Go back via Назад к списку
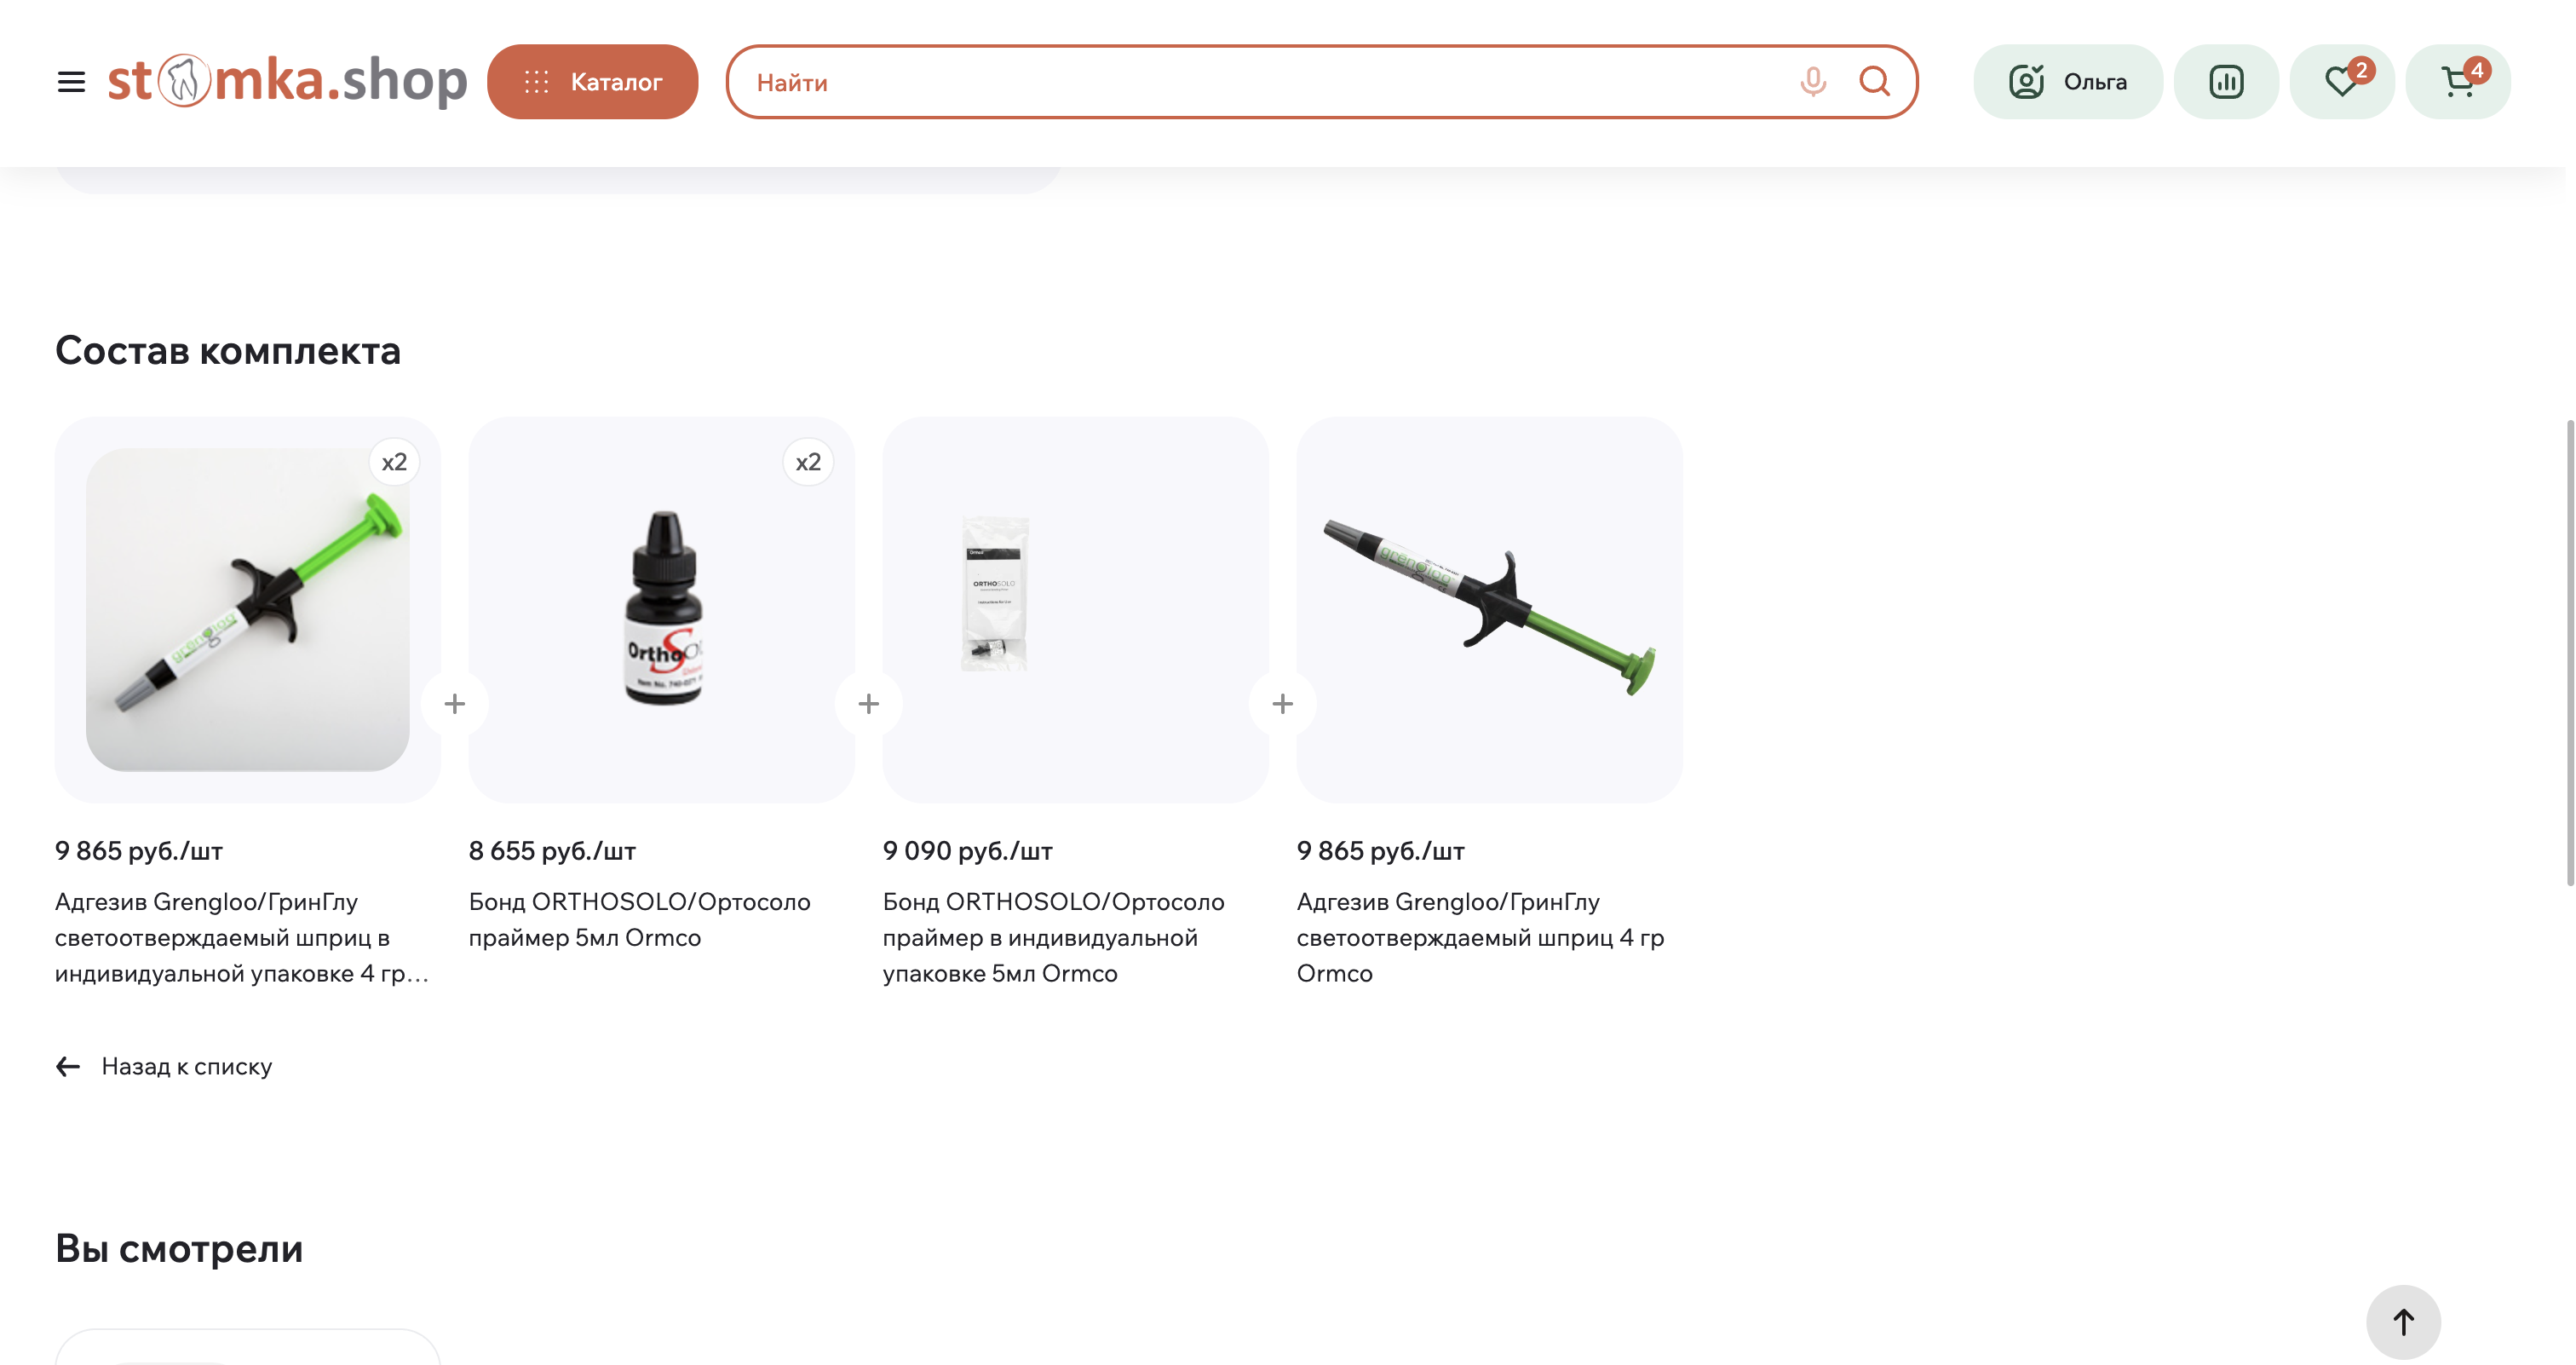The height and width of the screenshot is (1365, 2576). [x=164, y=1067]
